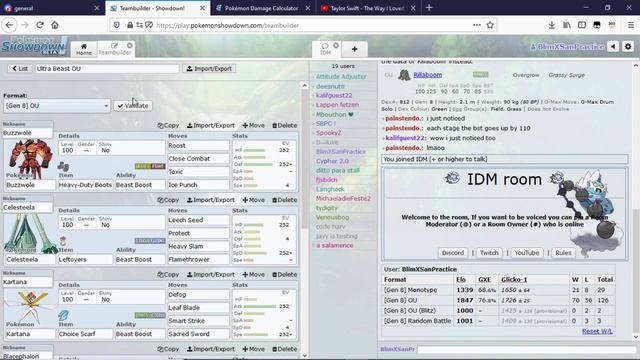Open a new browser tab

(429, 8)
